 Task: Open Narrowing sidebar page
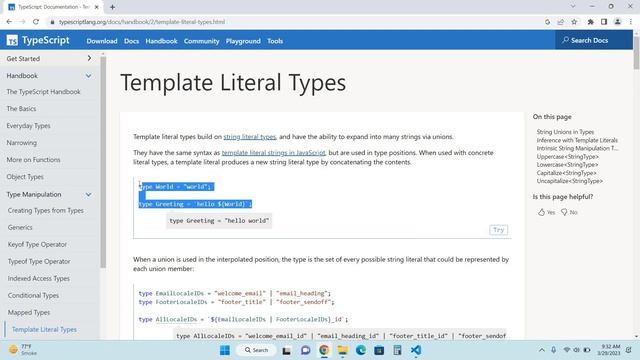21,143
